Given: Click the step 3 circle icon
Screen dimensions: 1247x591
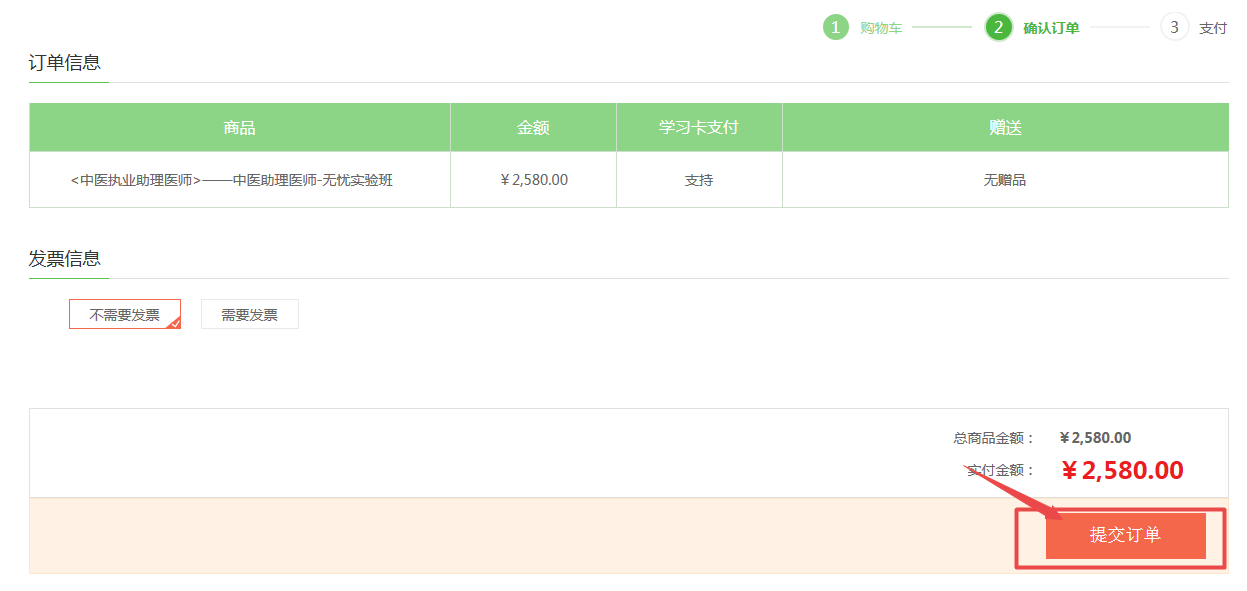Looking at the screenshot, I should [x=1174, y=27].
